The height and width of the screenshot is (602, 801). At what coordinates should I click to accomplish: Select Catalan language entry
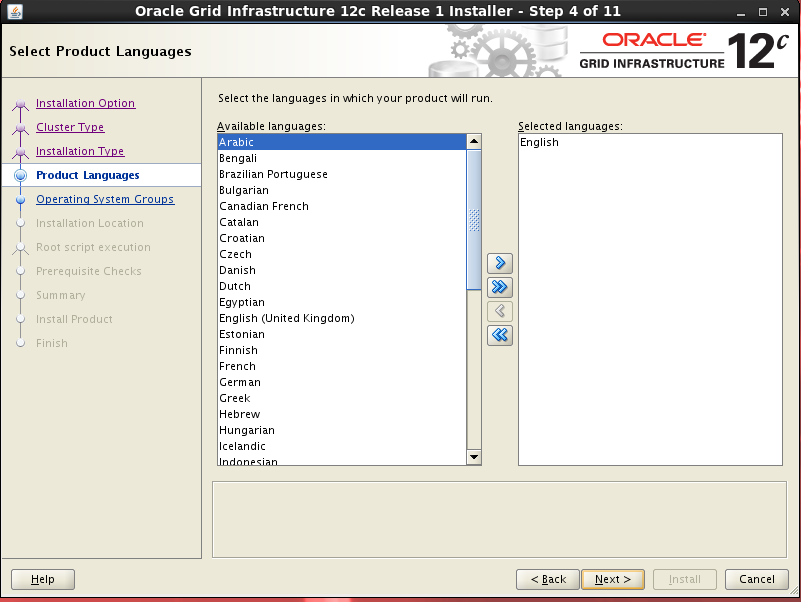point(342,222)
